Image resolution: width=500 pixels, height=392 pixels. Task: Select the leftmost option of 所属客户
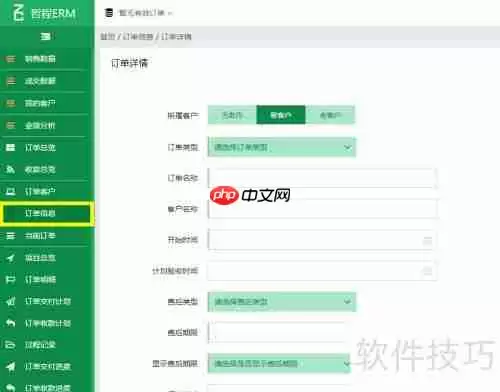coord(232,115)
